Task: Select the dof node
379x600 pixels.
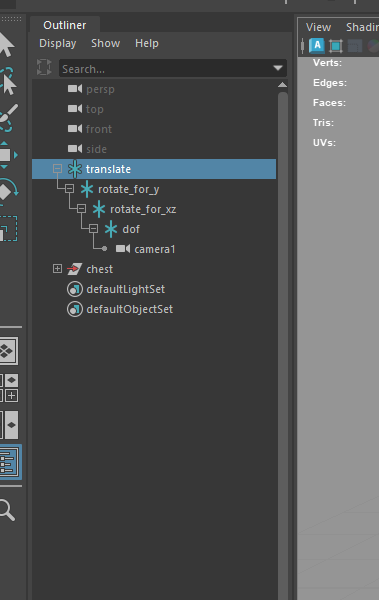Action: 154,229
